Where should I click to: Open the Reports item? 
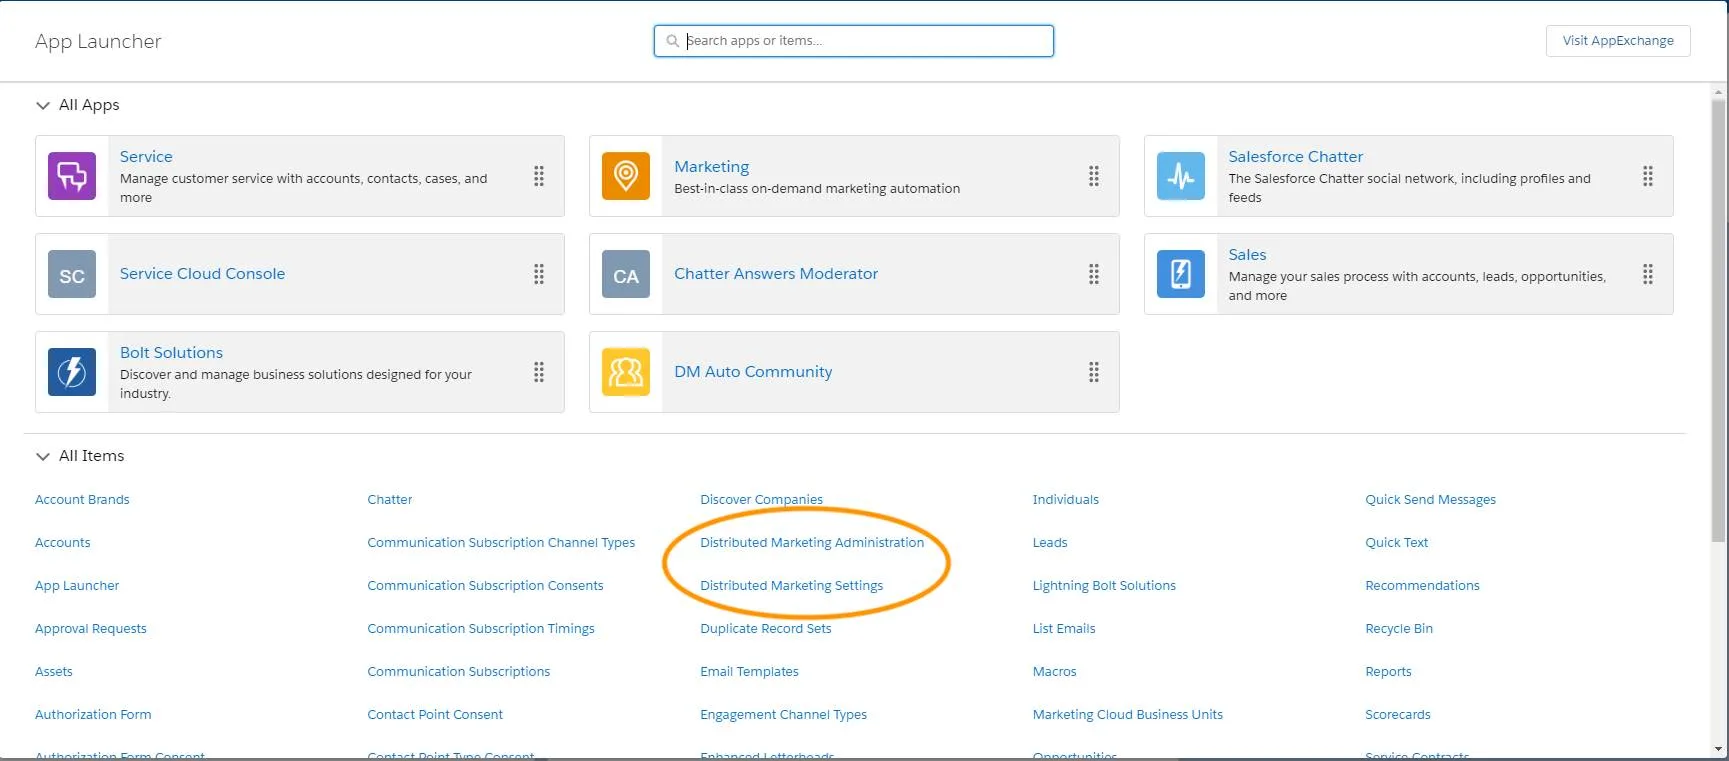point(1388,671)
